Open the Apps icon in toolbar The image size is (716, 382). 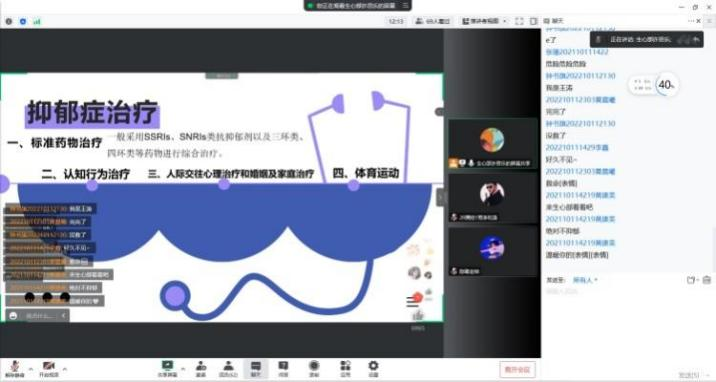(345, 368)
